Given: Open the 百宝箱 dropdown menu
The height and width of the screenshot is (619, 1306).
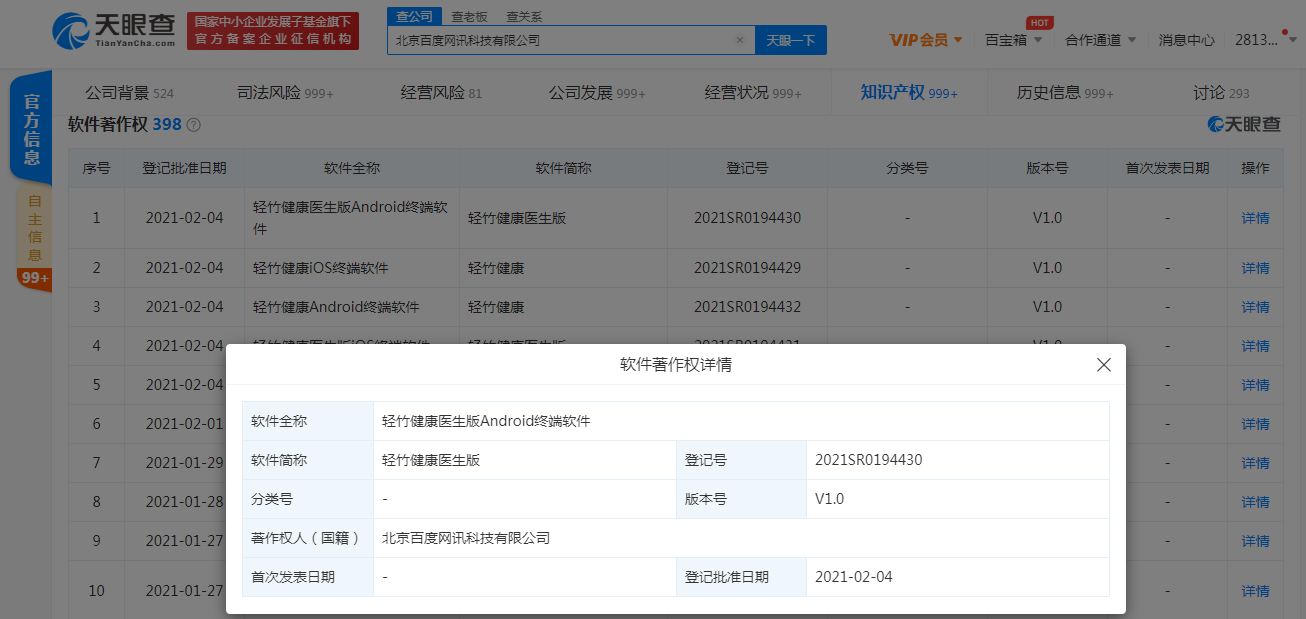Looking at the screenshot, I should pyautogui.click(x=1014, y=40).
